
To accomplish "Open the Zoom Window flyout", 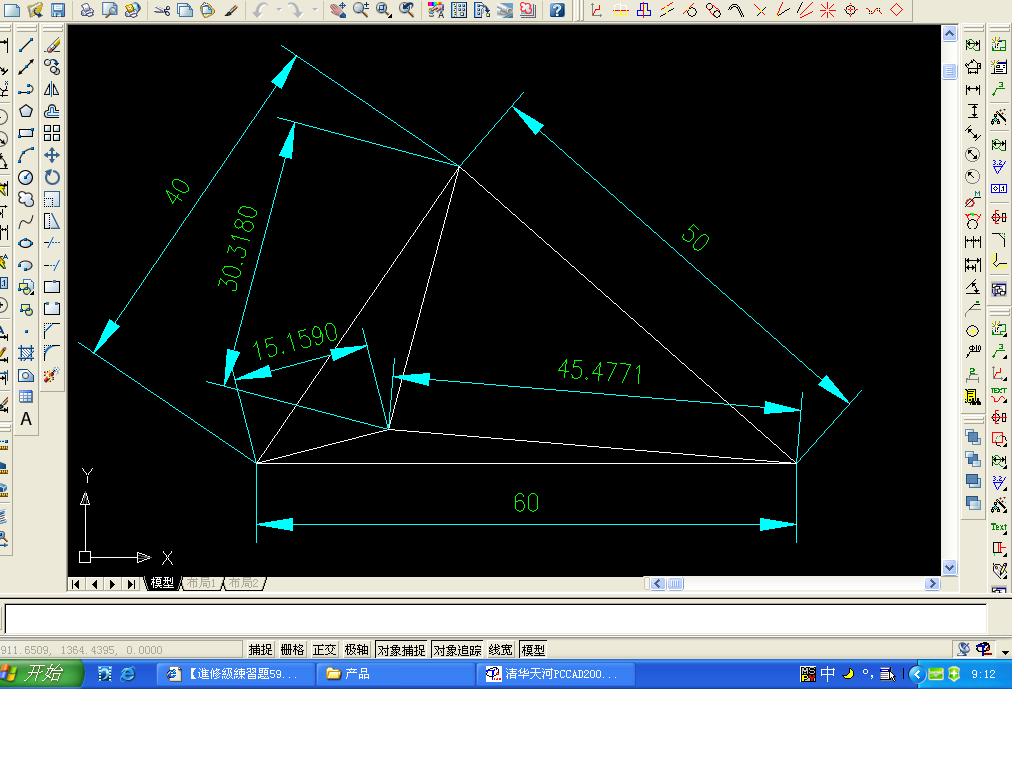I will tap(383, 10).
